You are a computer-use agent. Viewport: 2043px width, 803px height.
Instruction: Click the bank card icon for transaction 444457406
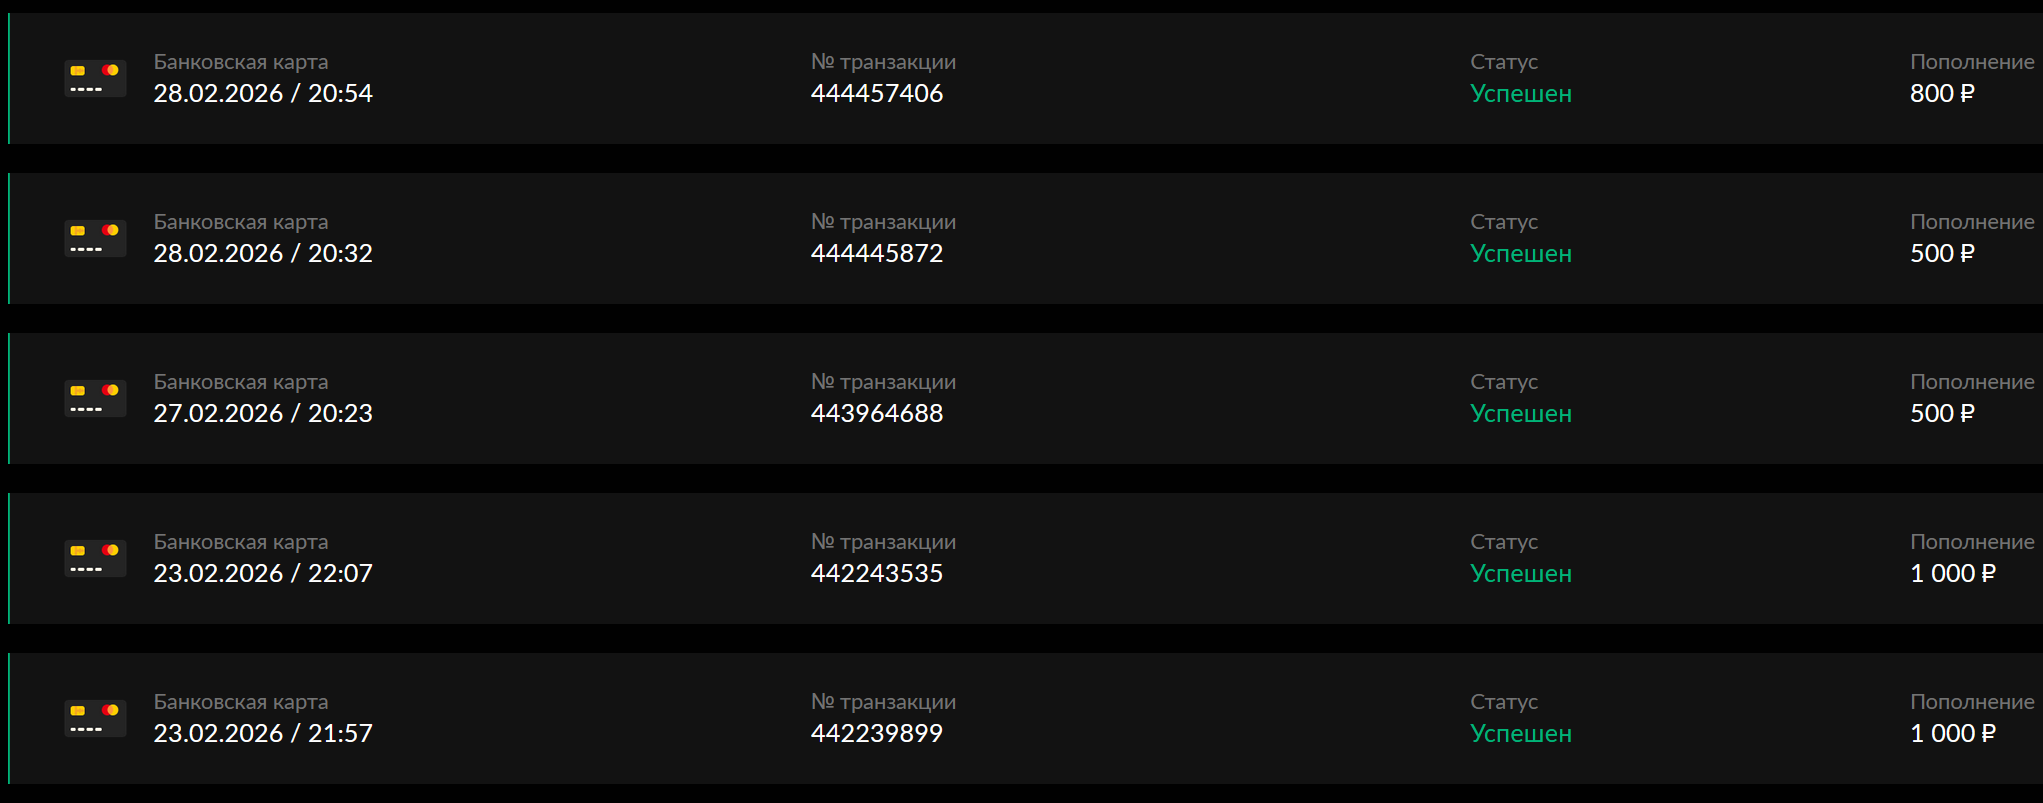95,79
